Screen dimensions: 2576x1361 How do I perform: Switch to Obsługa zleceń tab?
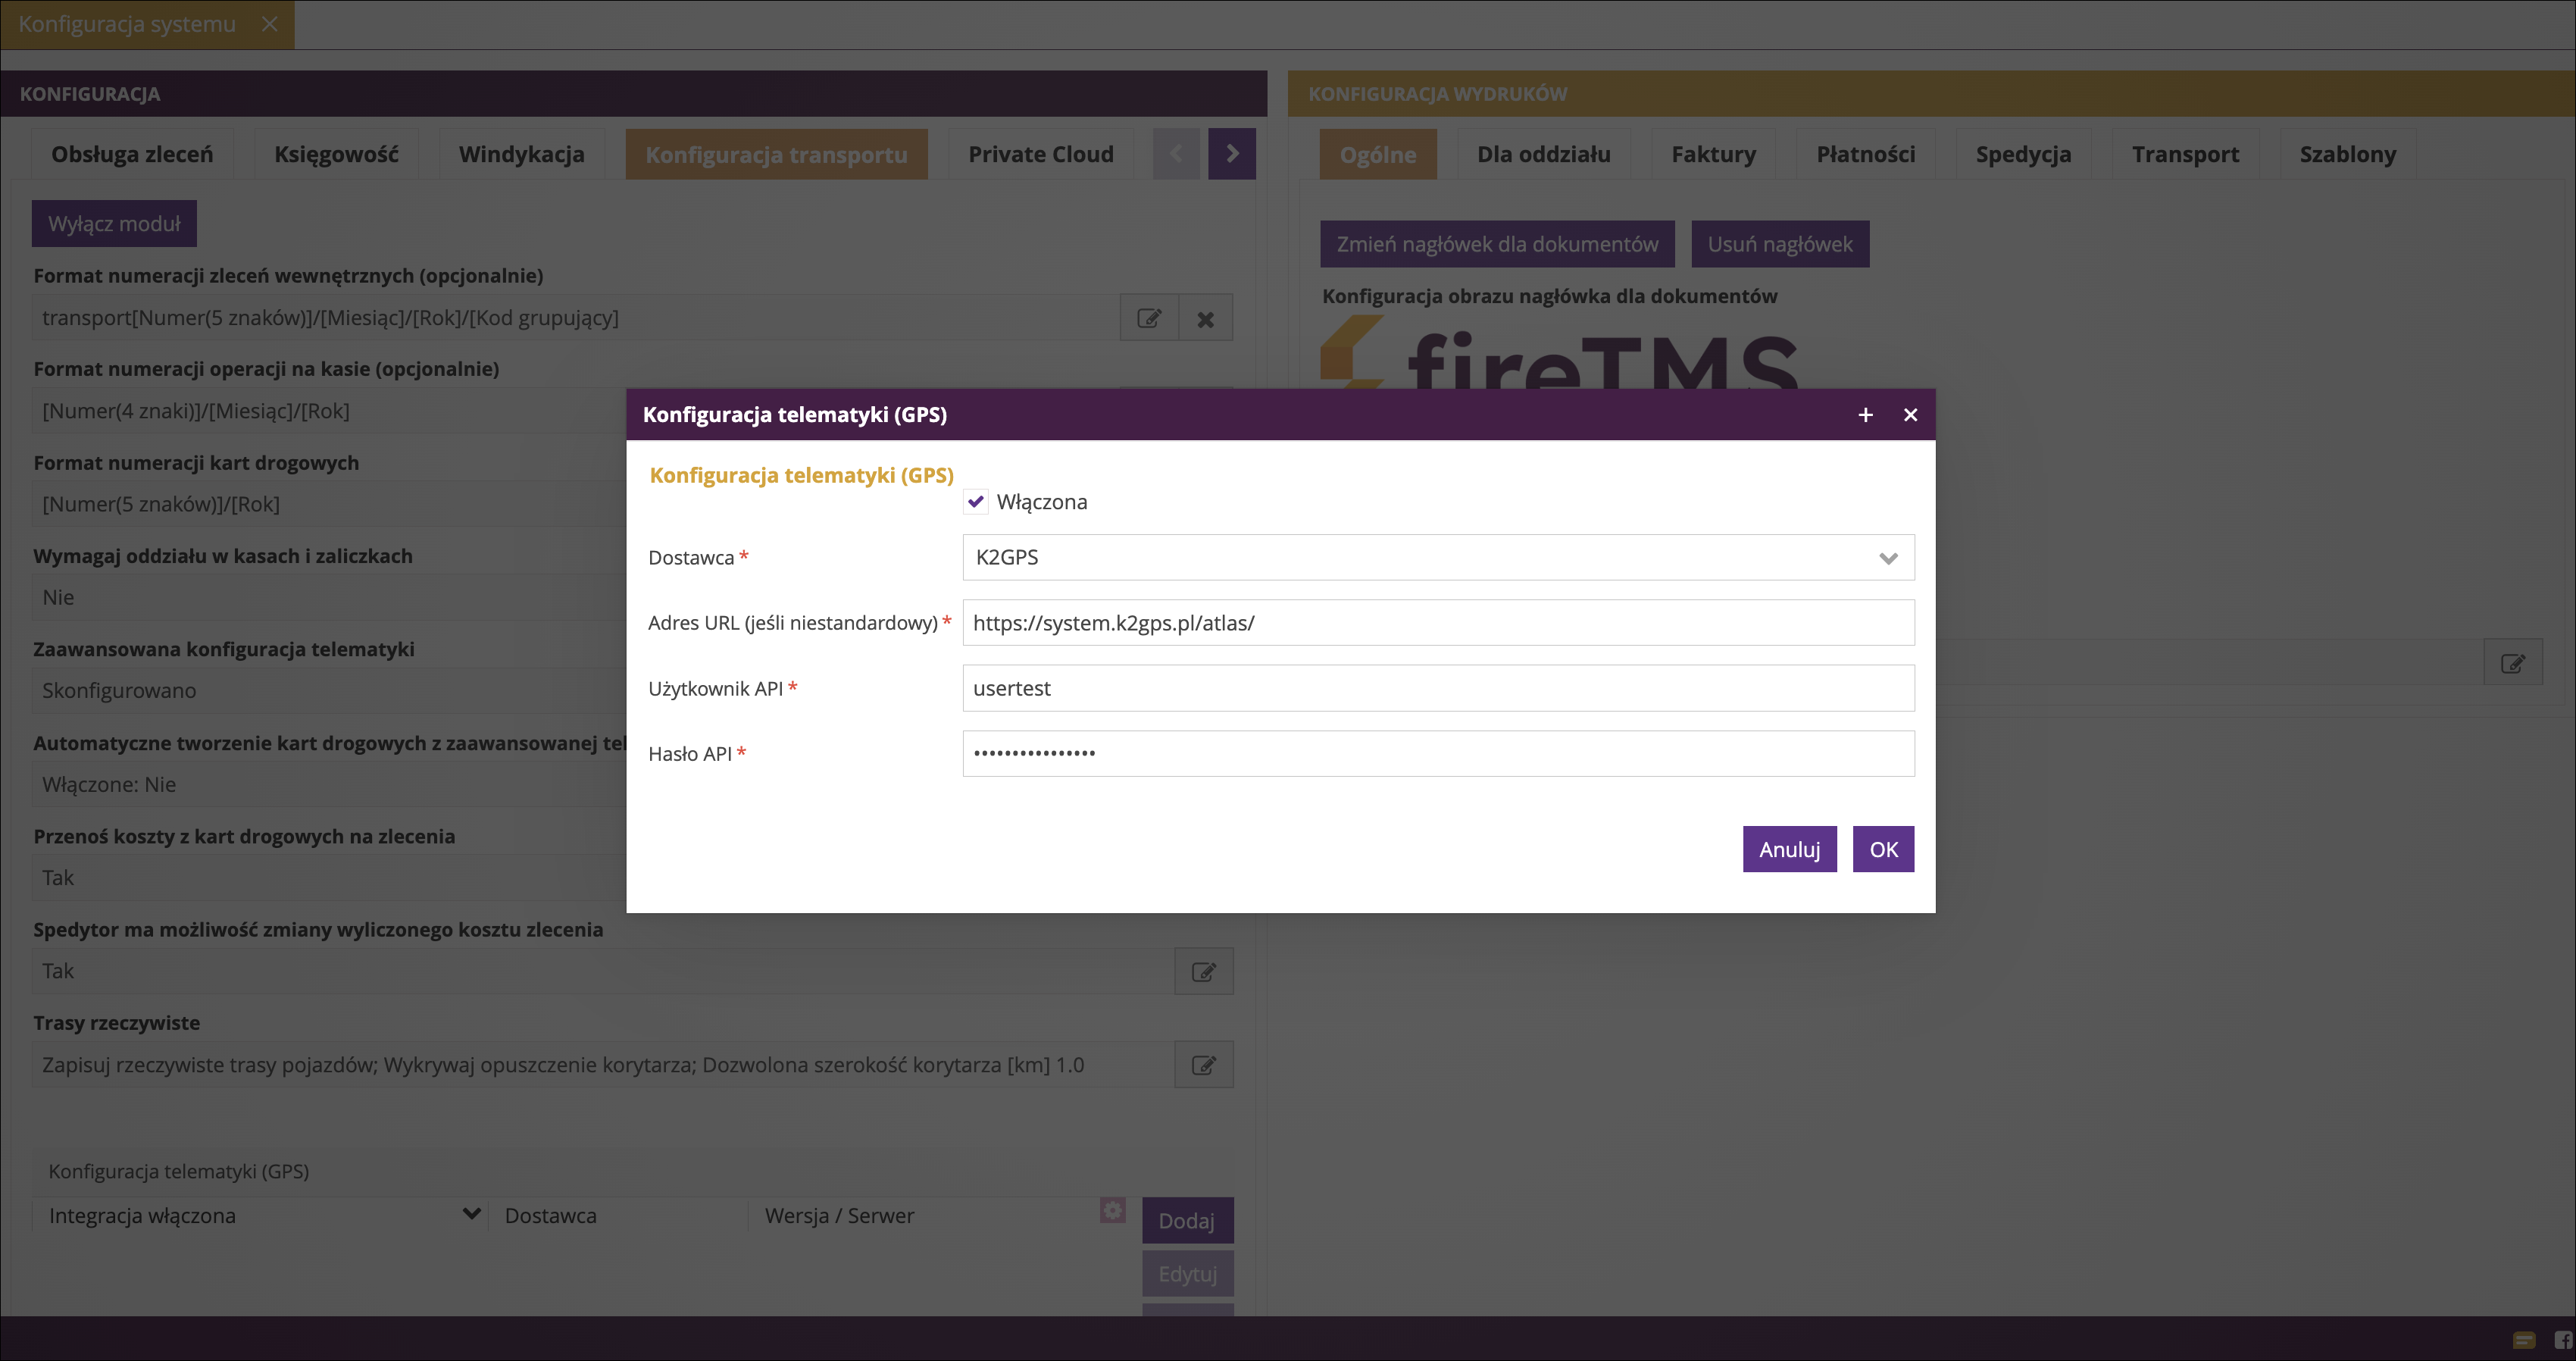click(x=132, y=154)
